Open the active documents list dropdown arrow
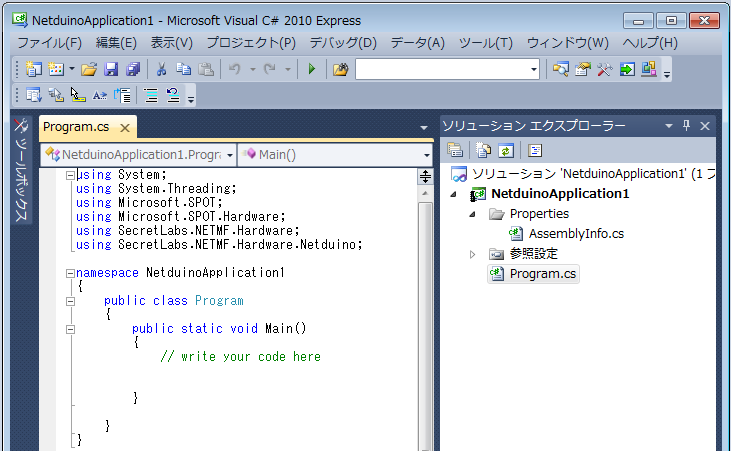Screen dimensions: 731x451 [424, 127]
